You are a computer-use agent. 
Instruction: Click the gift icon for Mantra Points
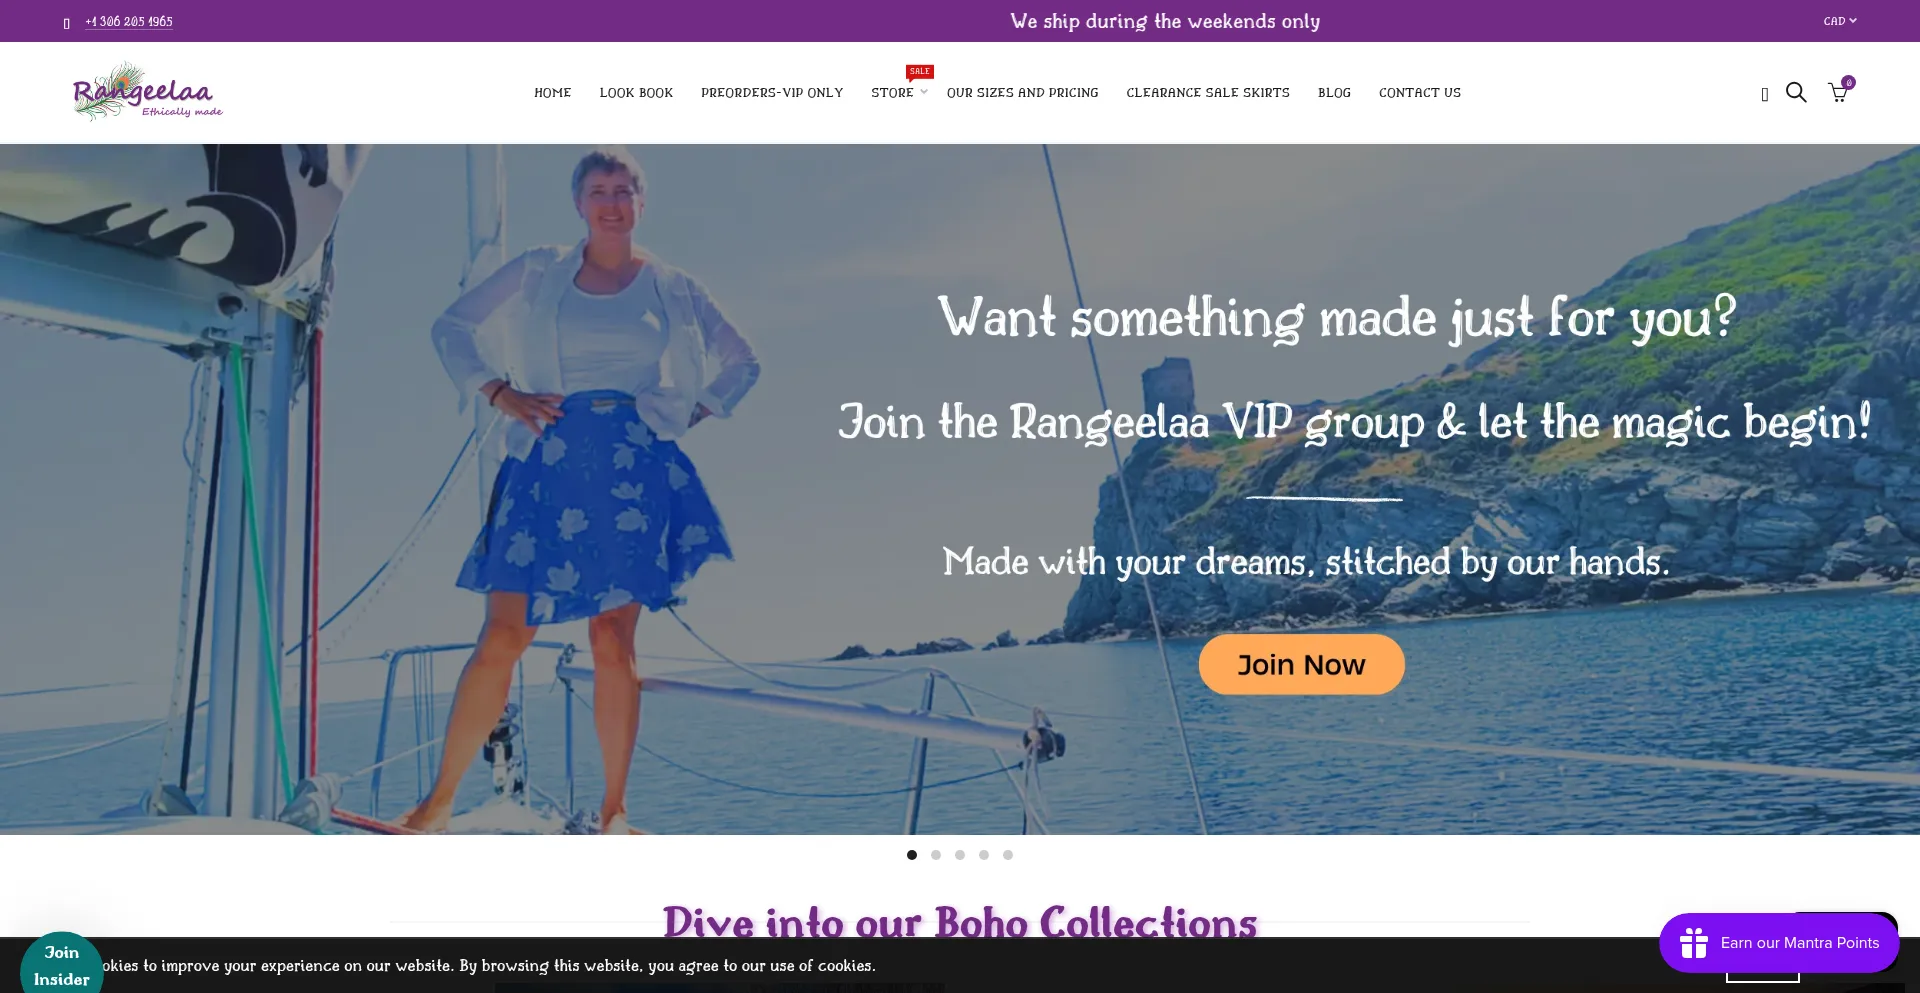pyautogui.click(x=1694, y=943)
